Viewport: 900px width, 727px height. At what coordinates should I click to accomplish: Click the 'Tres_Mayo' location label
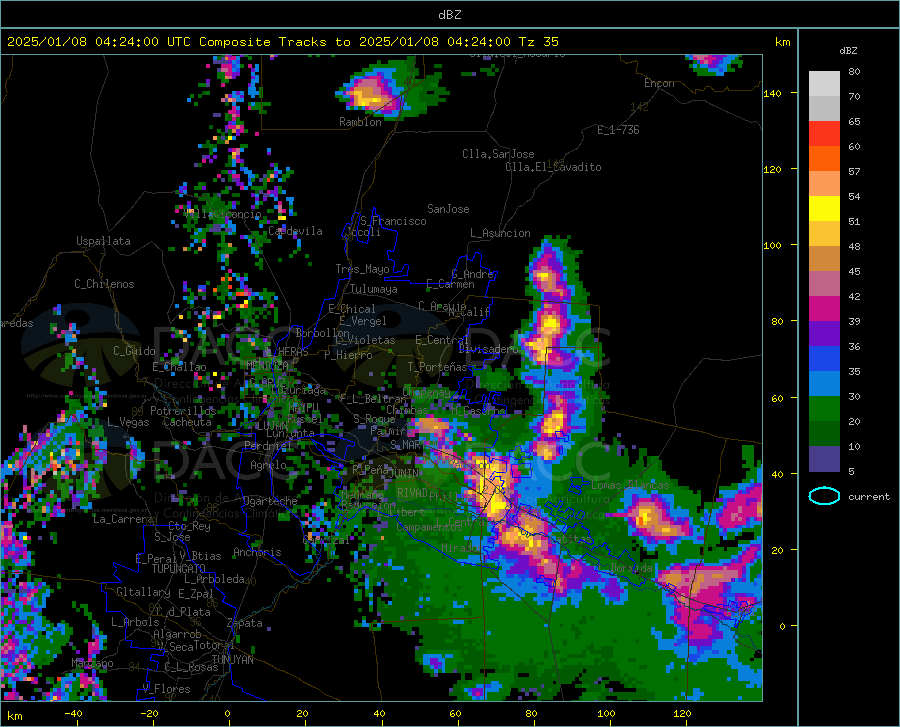coord(362,269)
